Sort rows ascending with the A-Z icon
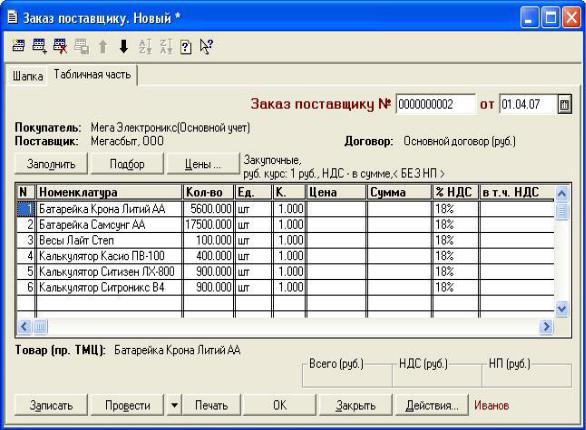 tap(145, 47)
